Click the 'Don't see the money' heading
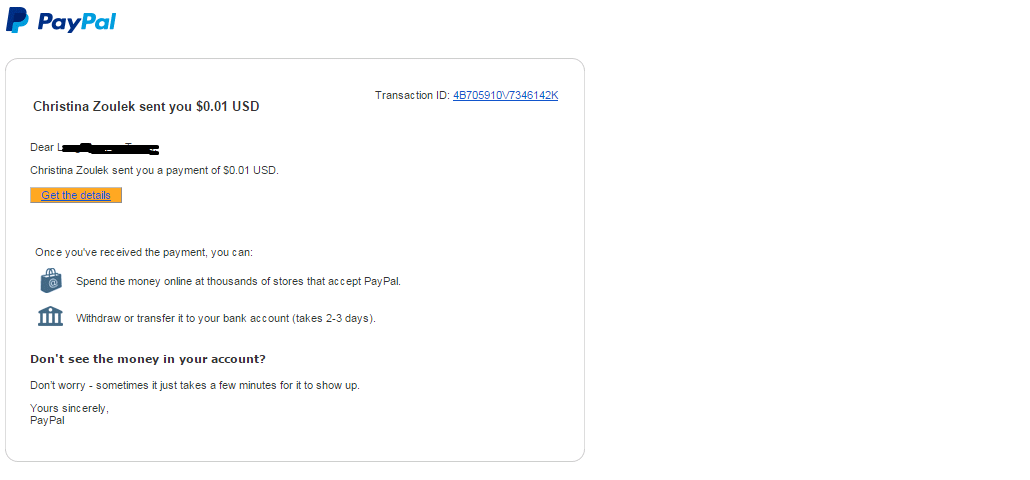Image resolution: width=1030 pixels, height=480 pixels. [x=148, y=359]
